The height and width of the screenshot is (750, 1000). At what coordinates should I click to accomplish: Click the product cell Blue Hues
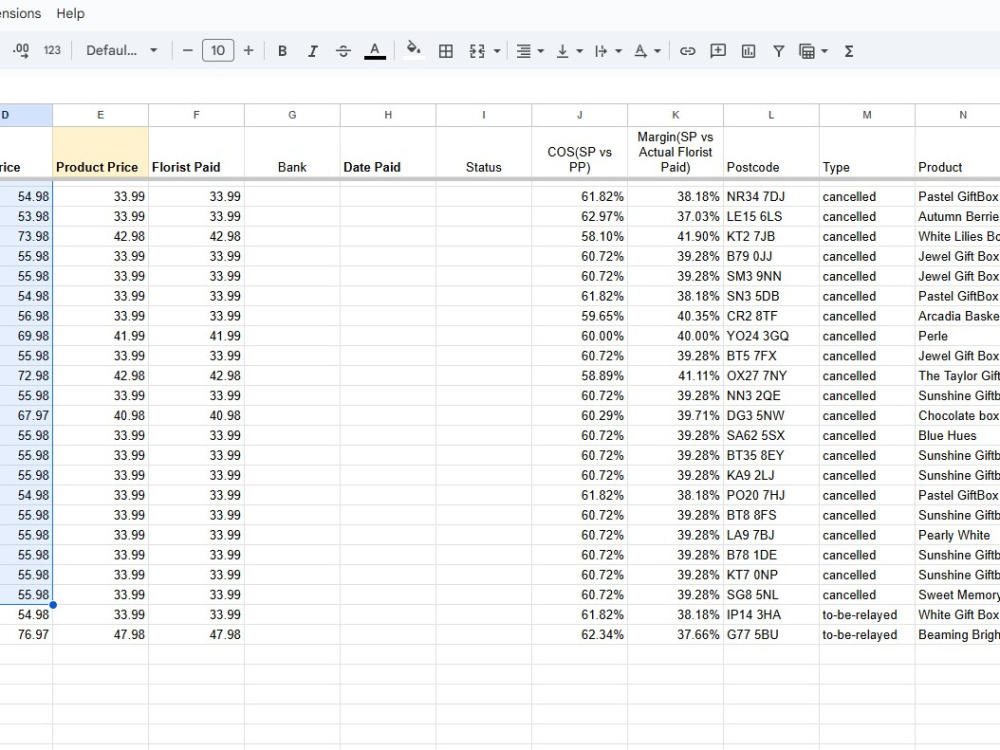958,435
